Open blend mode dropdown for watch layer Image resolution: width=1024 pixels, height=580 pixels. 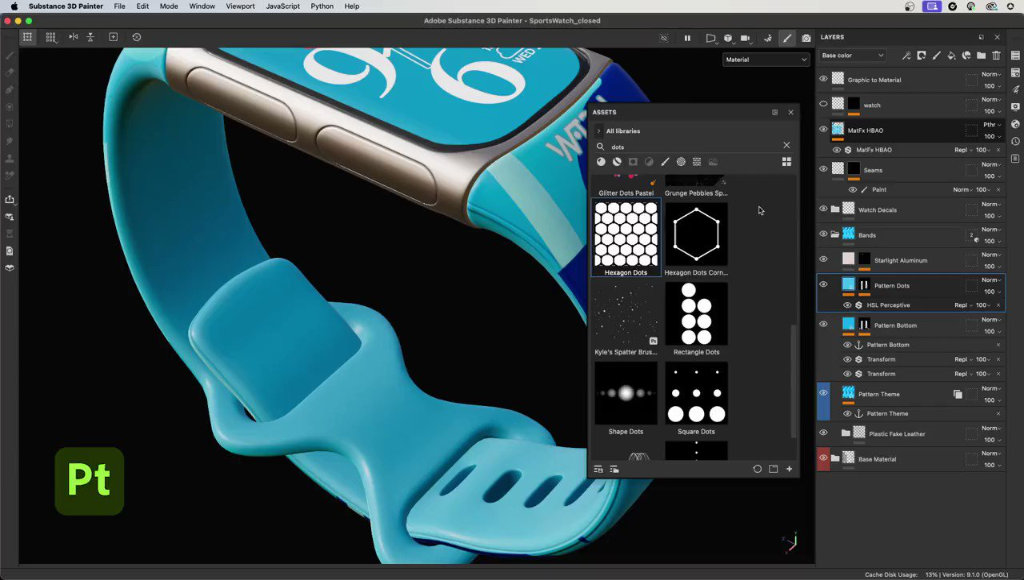[991, 99]
